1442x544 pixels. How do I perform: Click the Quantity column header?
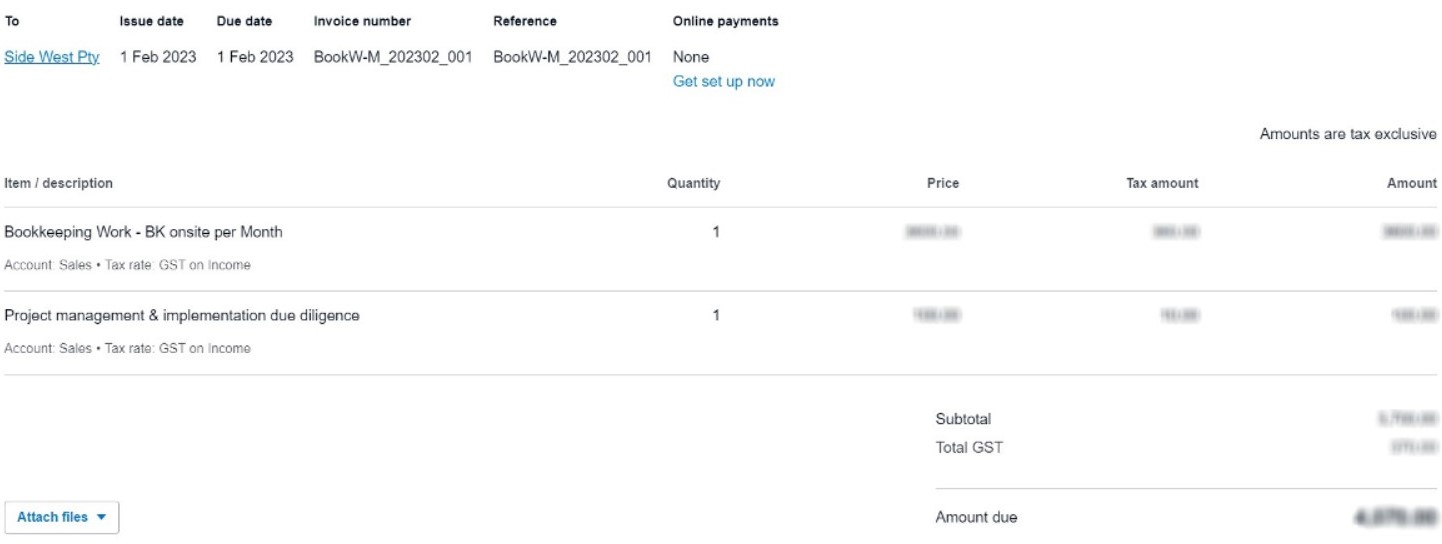(x=693, y=183)
